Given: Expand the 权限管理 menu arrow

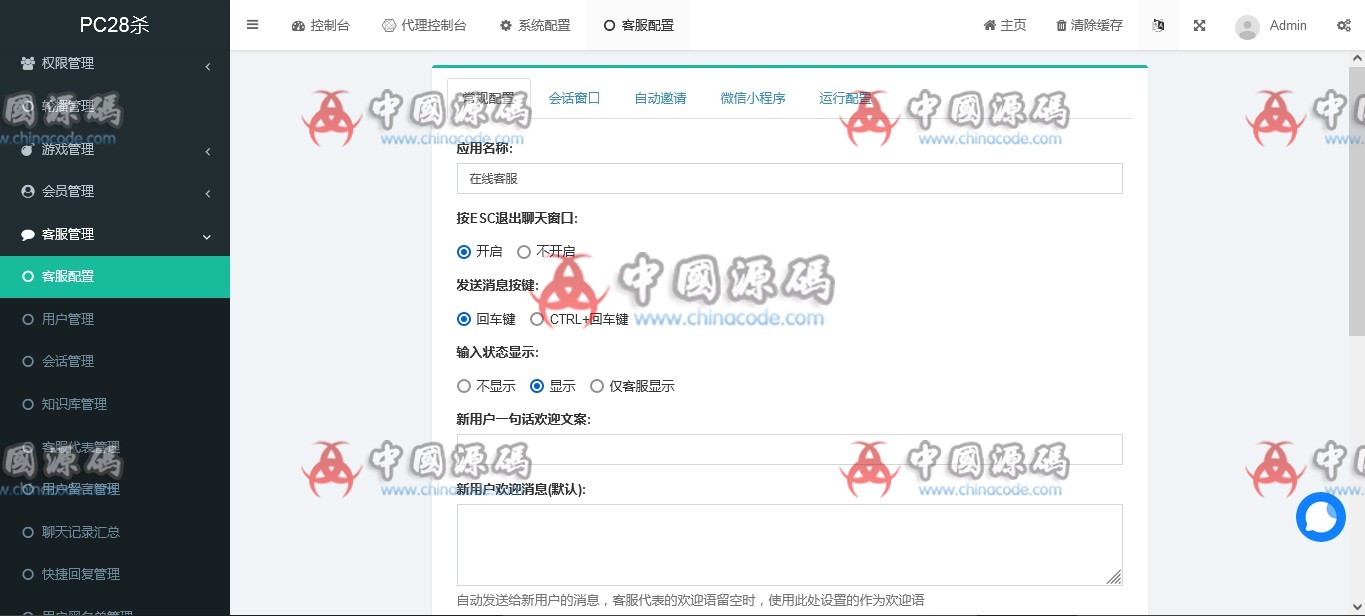Looking at the screenshot, I should pyautogui.click(x=207, y=65).
